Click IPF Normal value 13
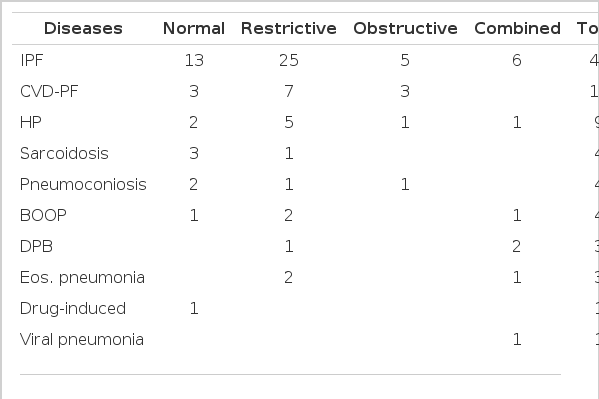The width and height of the screenshot is (599, 399). click(x=194, y=60)
